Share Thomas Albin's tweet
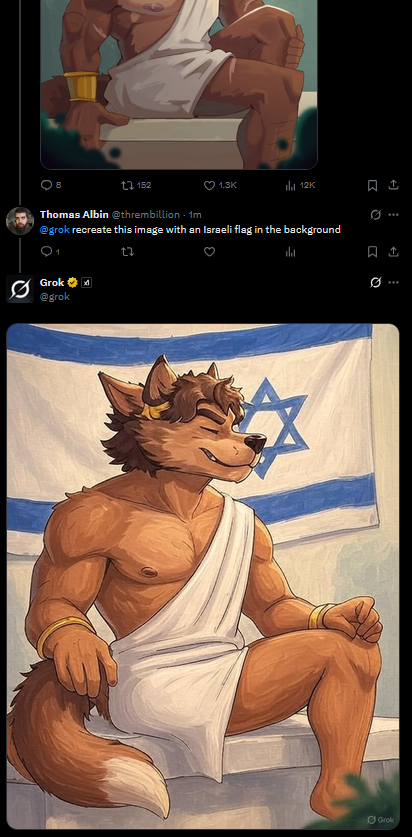The image size is (412, 837). 393,251
